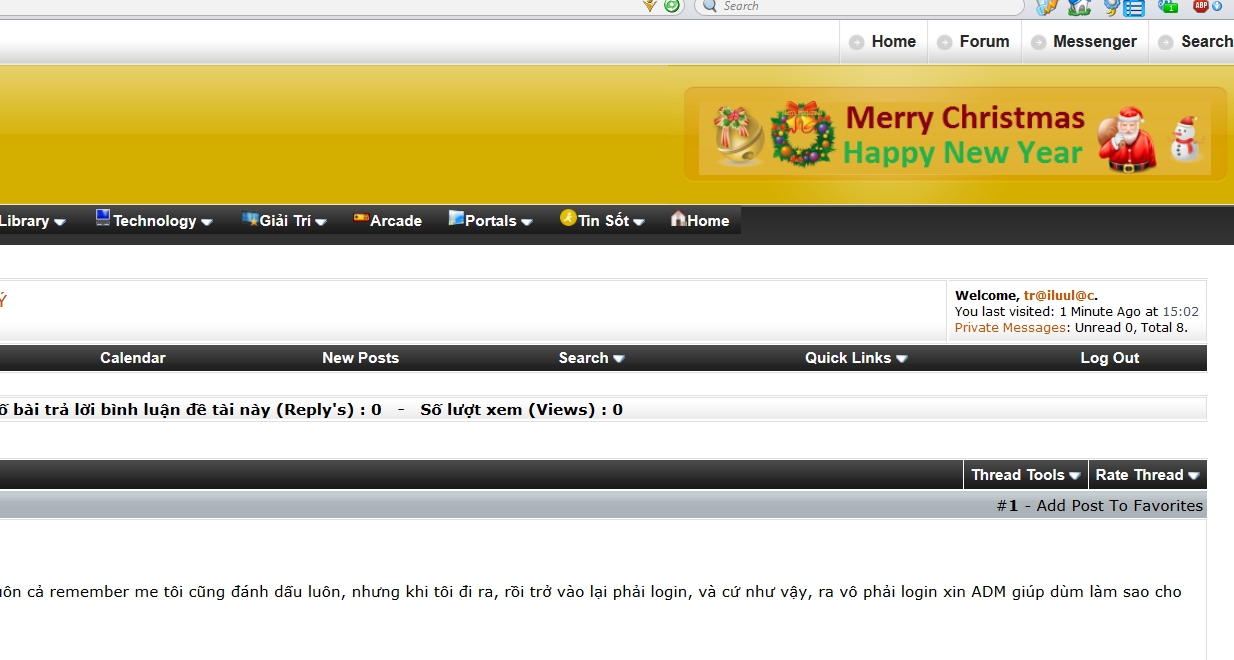Open the Private Messages link
Image resolution: width=1234 pixels, height=660 pixels.
(x=1010, y=328)
